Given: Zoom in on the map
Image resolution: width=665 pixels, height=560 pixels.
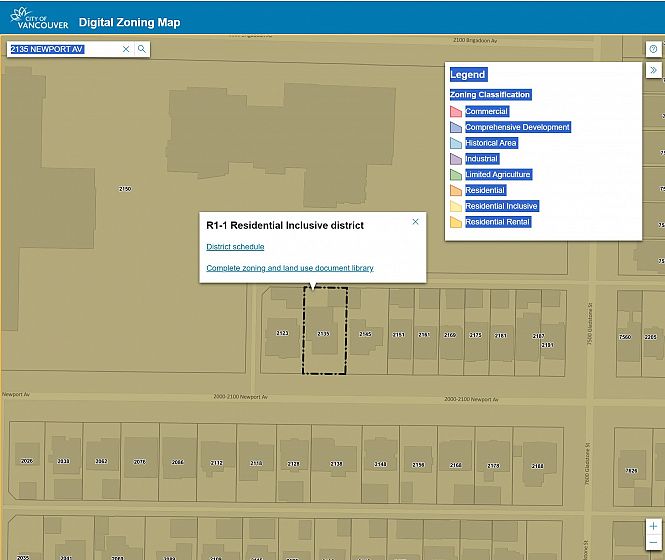Looking at the screenshot, I should [653, 526].
